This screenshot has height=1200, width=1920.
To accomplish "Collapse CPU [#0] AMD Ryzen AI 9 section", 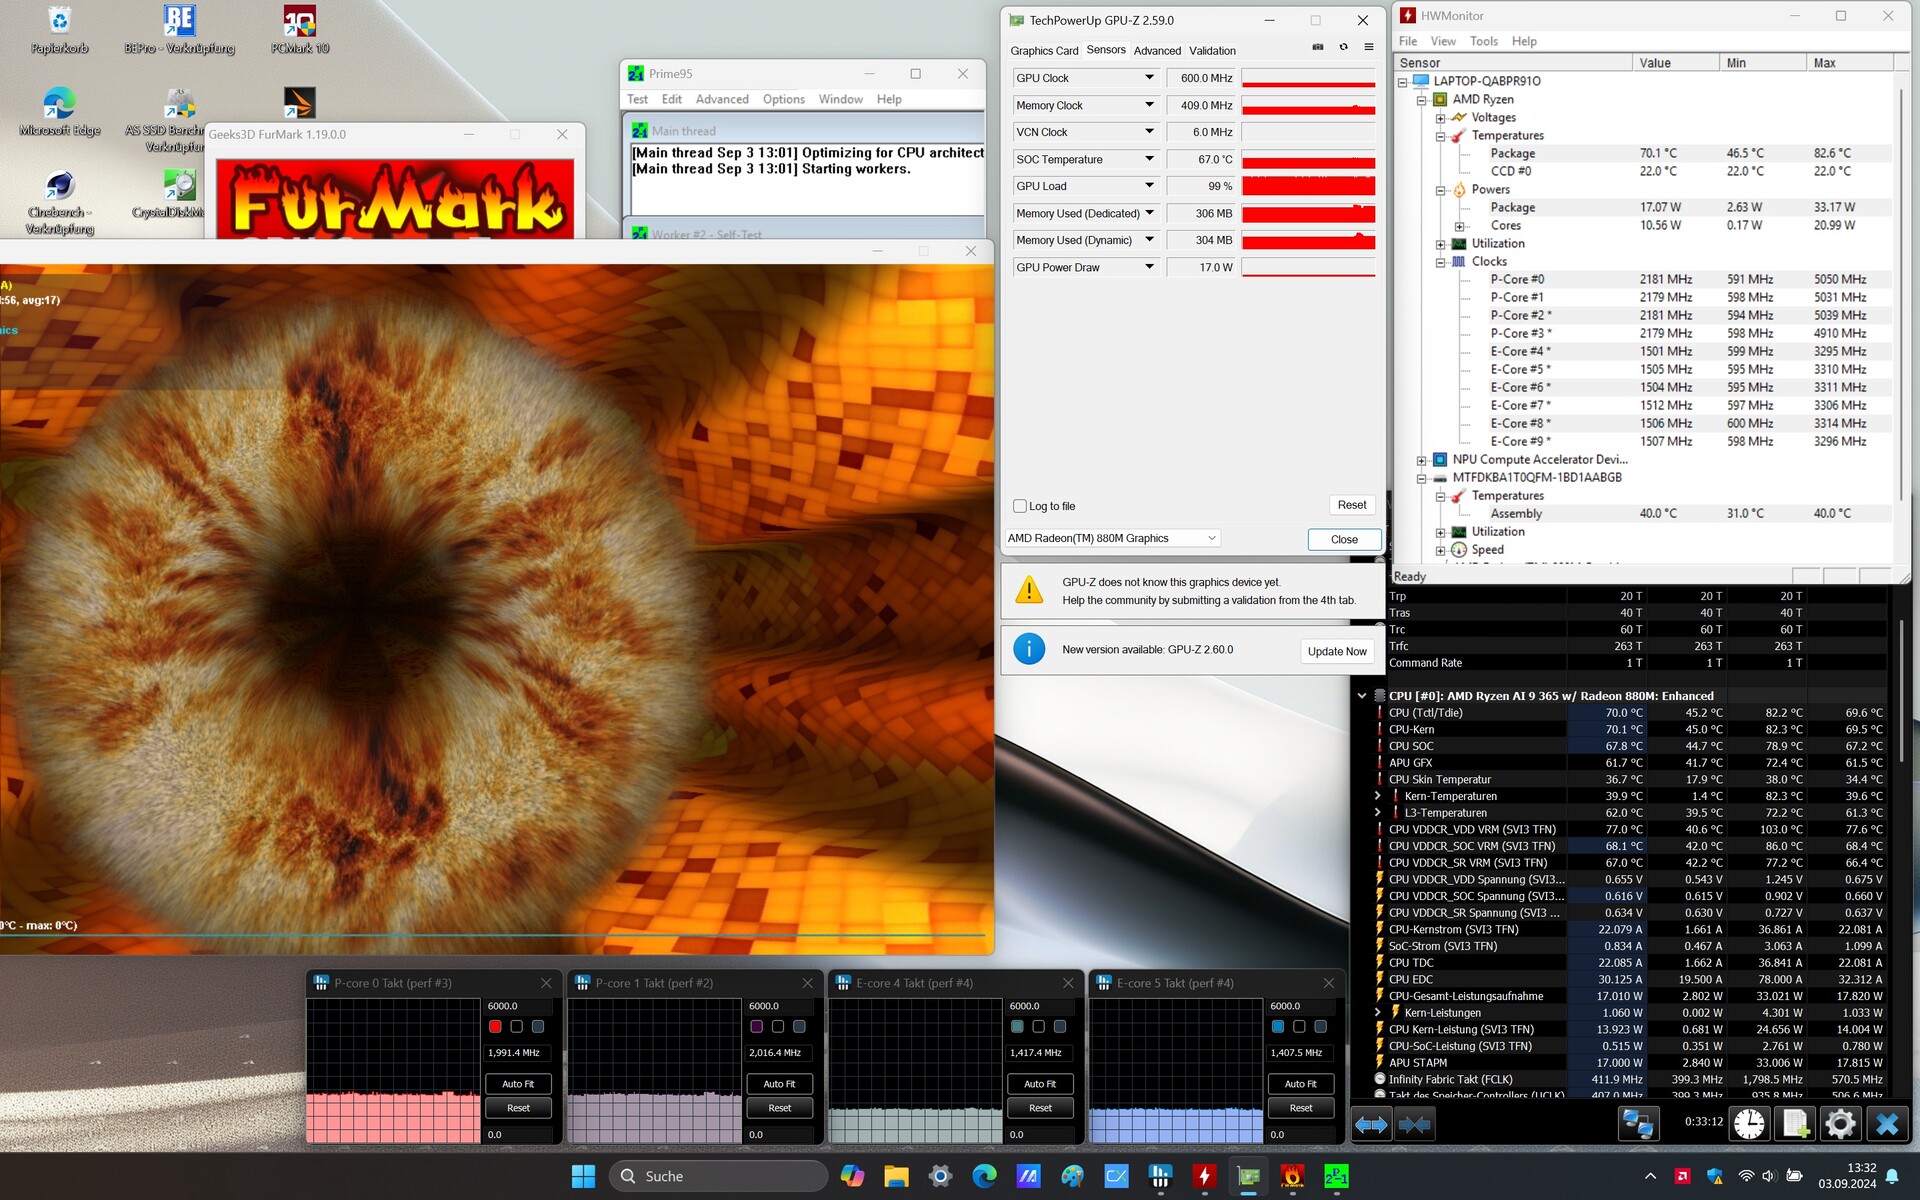I will (x=1361, y=695).
